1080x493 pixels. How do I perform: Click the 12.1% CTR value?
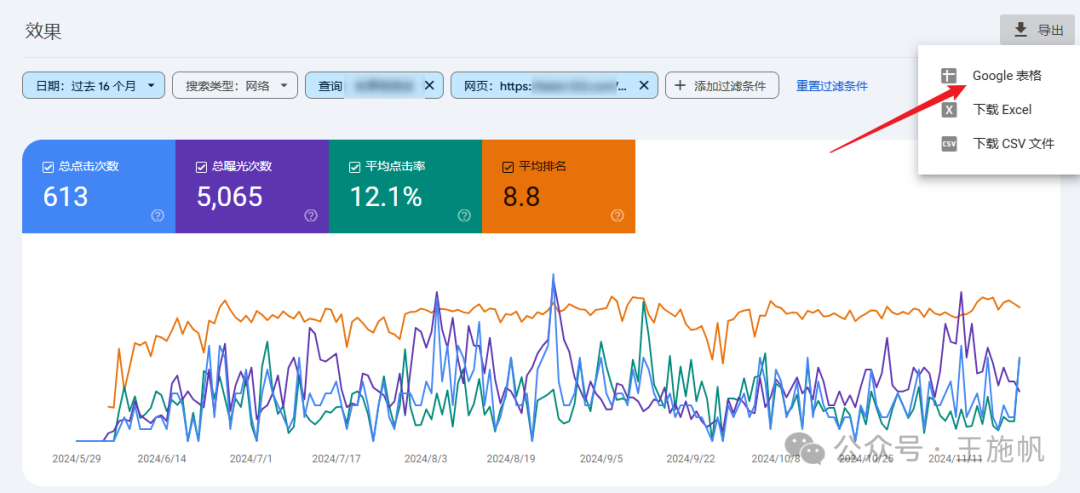click(386, 197)
